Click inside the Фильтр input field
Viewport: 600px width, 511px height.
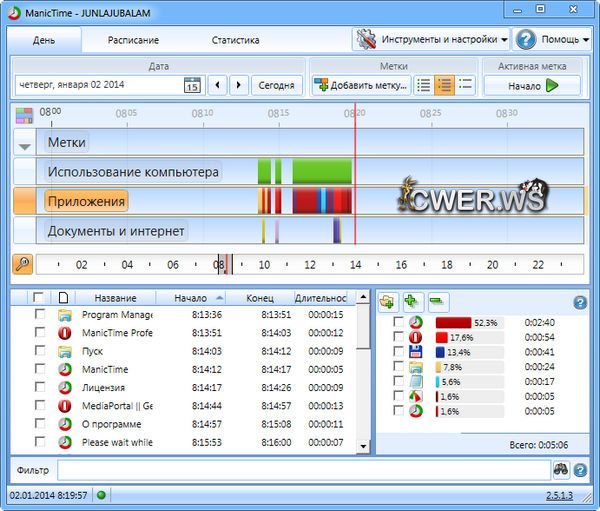[x=304, y=470]
